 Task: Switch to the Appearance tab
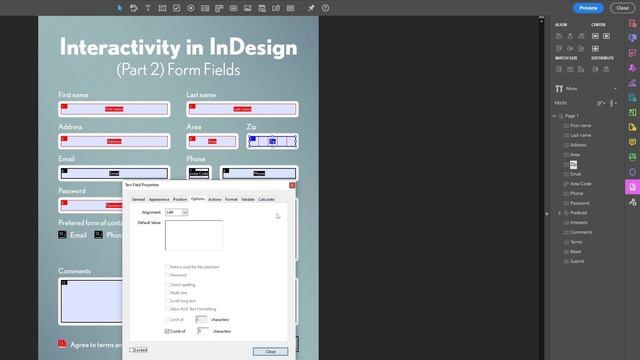point(159,199)
